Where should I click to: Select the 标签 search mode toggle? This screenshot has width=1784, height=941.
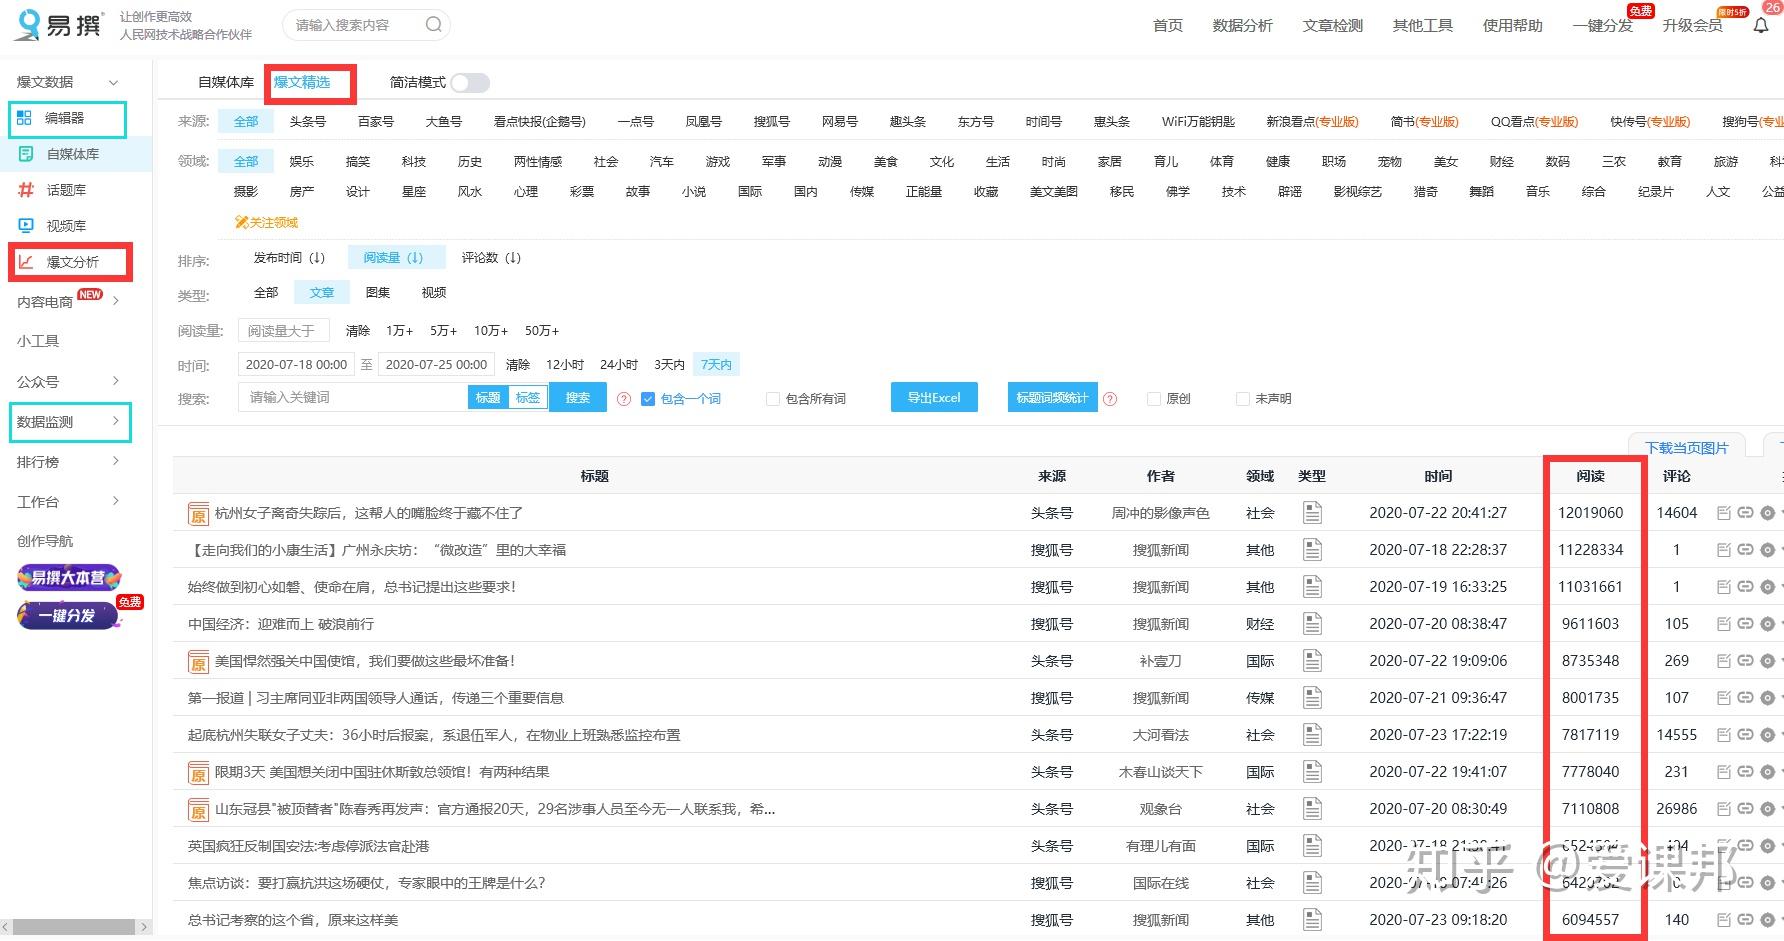tap(528, 398)
